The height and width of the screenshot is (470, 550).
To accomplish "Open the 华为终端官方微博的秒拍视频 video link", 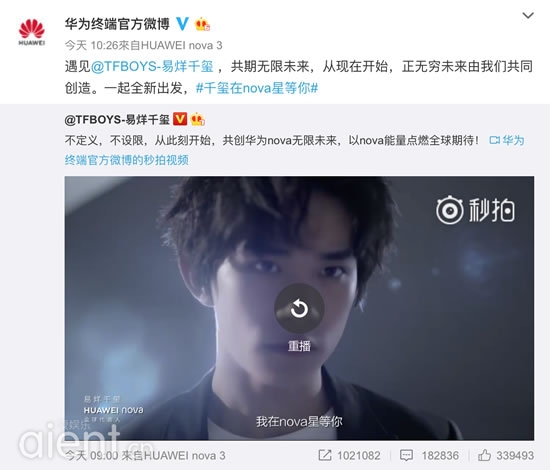I will (x=295, y=150).
